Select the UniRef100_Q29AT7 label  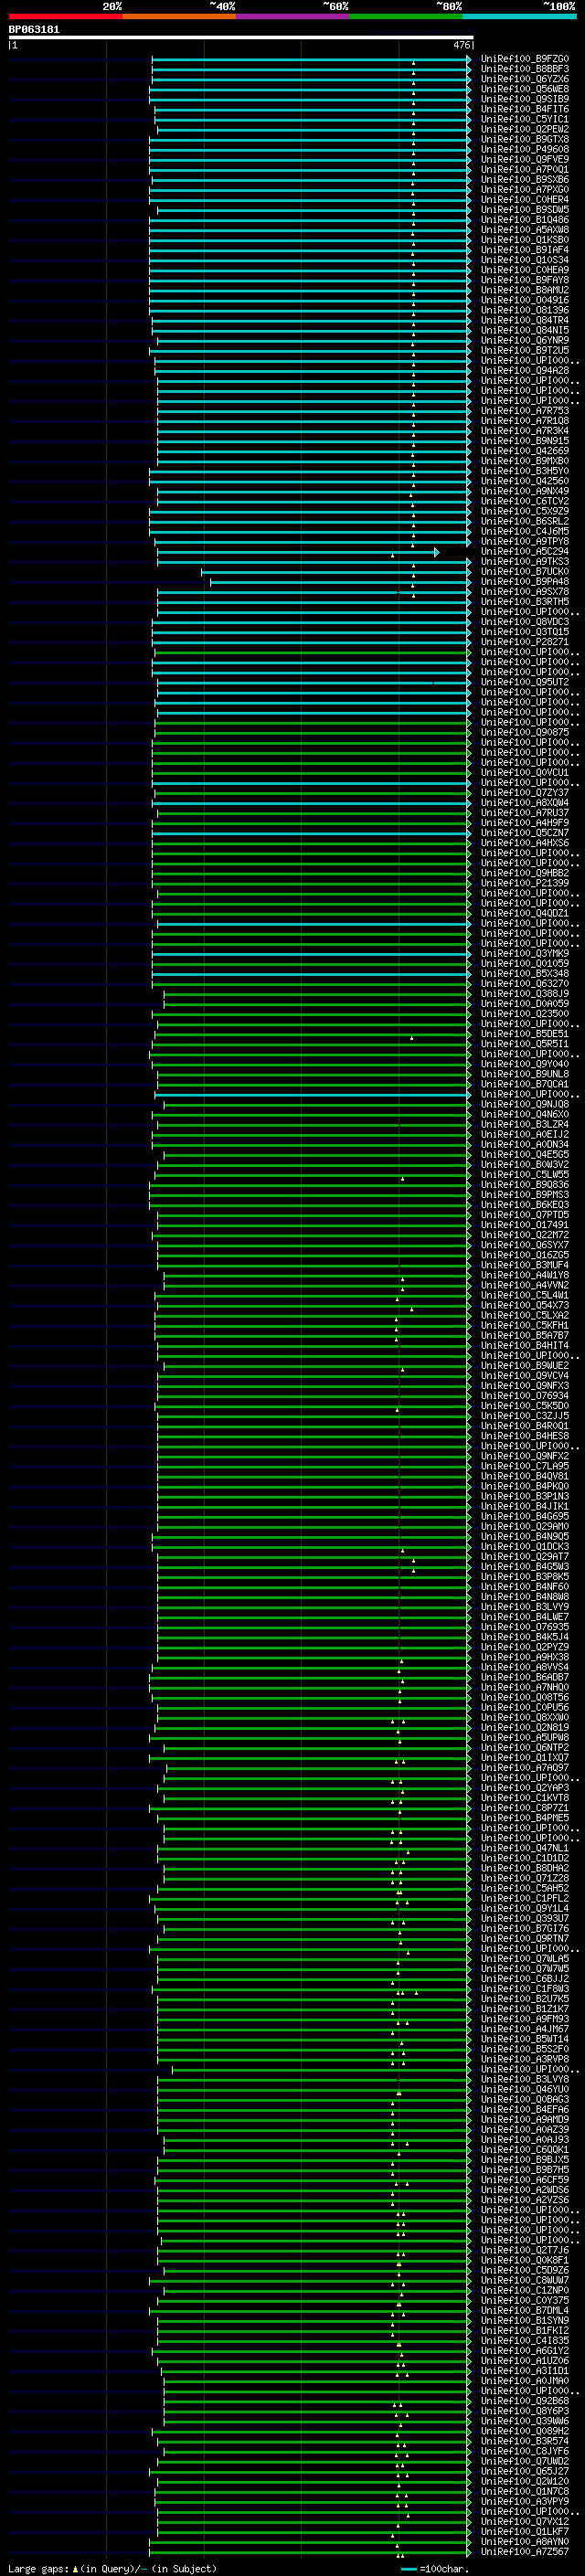coord(524,1557)
